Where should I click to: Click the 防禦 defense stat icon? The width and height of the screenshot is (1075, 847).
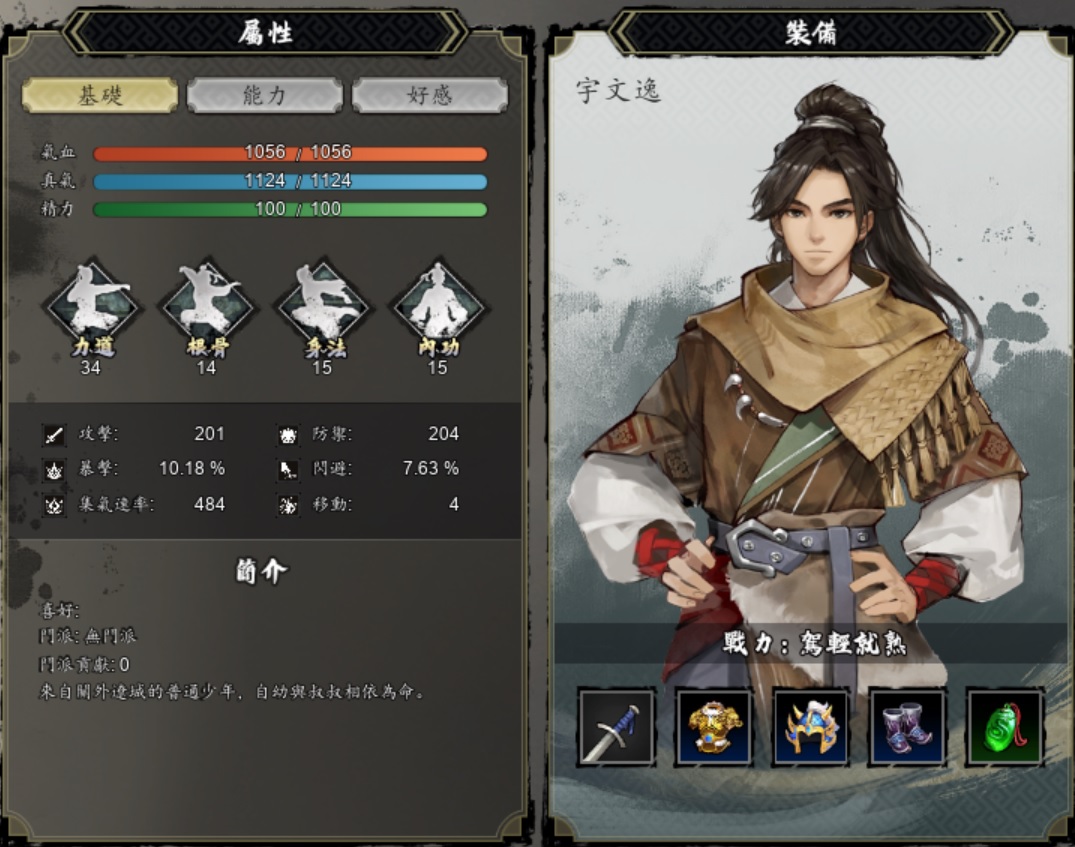tap(289, 435)
